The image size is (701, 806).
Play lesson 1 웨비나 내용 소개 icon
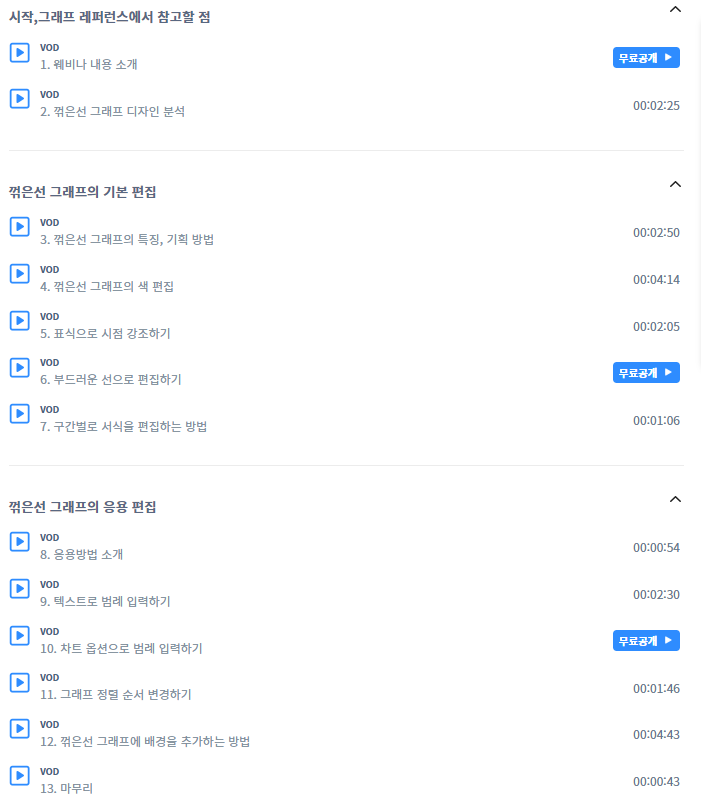point(20,52)
